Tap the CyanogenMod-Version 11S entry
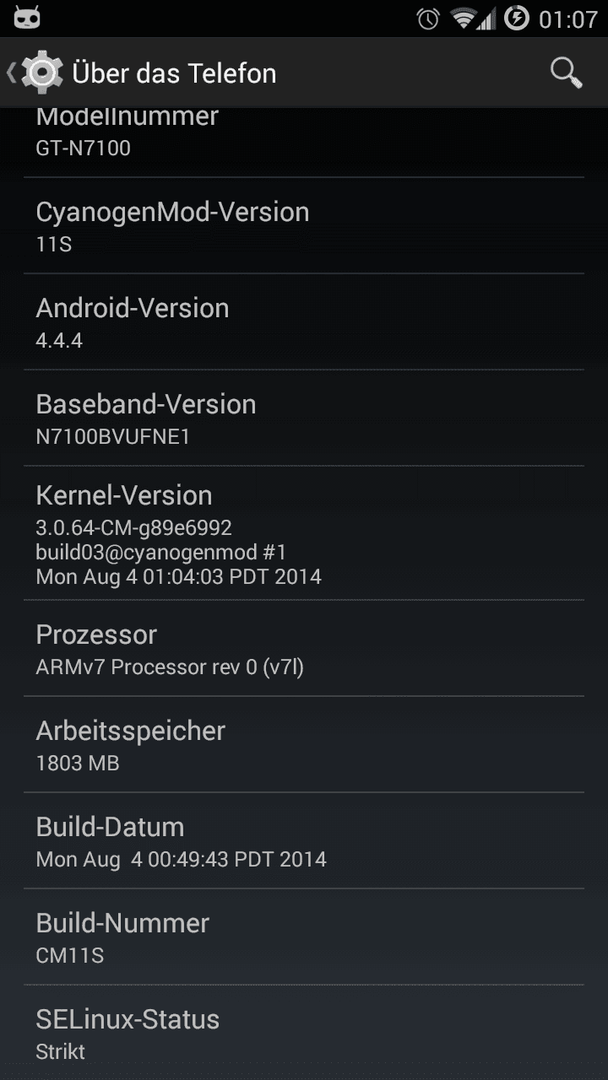The image size is (608, 1080). click(304, 226)
